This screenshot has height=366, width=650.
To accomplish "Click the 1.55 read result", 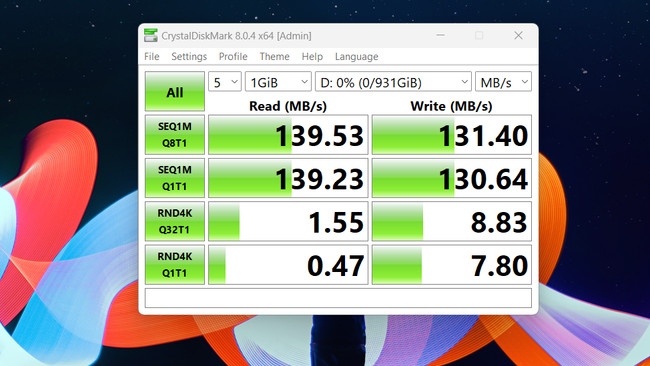I will pyautogui.click(x=288, y=221).
